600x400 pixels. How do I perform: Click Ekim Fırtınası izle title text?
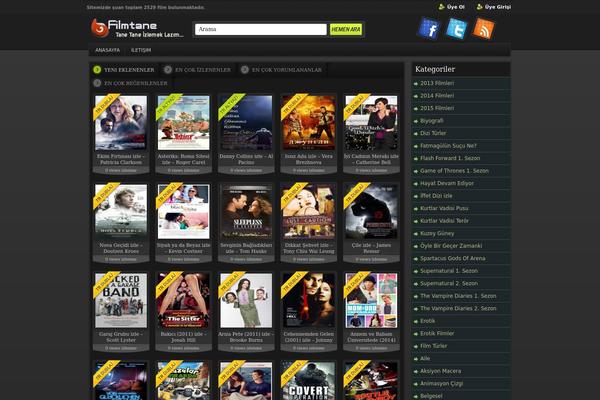pos(121,159)
